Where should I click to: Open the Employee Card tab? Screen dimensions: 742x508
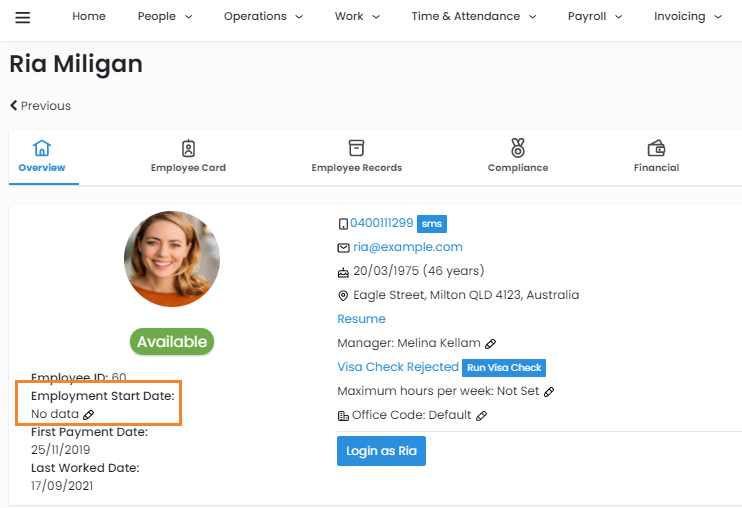point(188,156)
